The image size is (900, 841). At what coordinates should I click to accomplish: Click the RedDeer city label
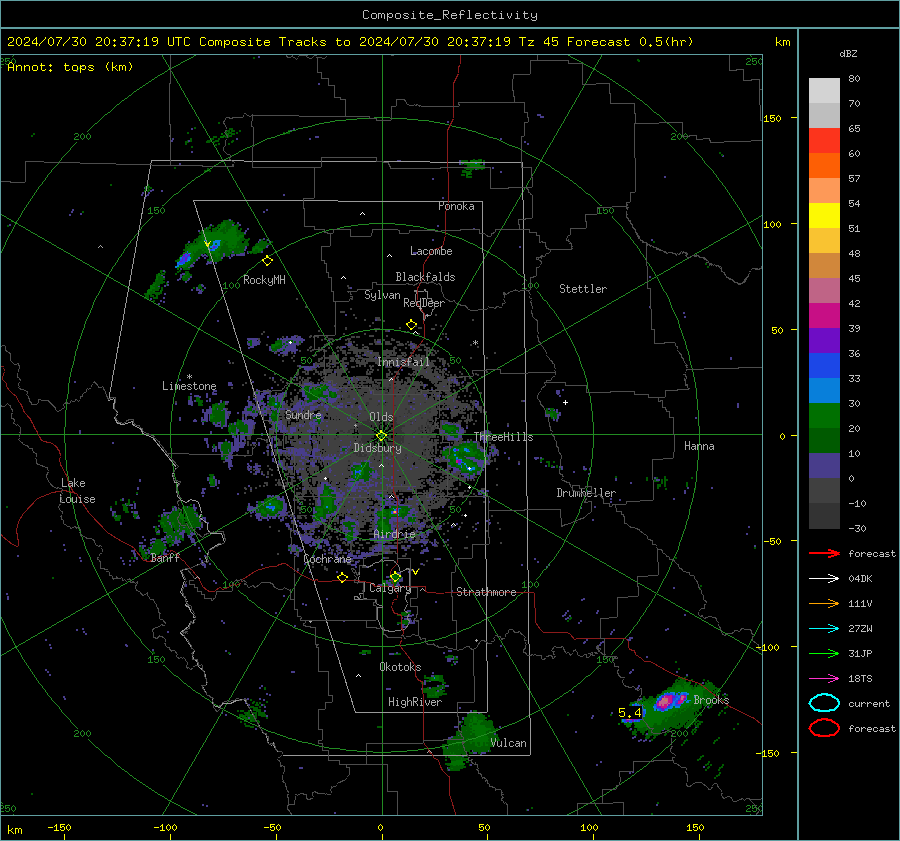[424, 303]
